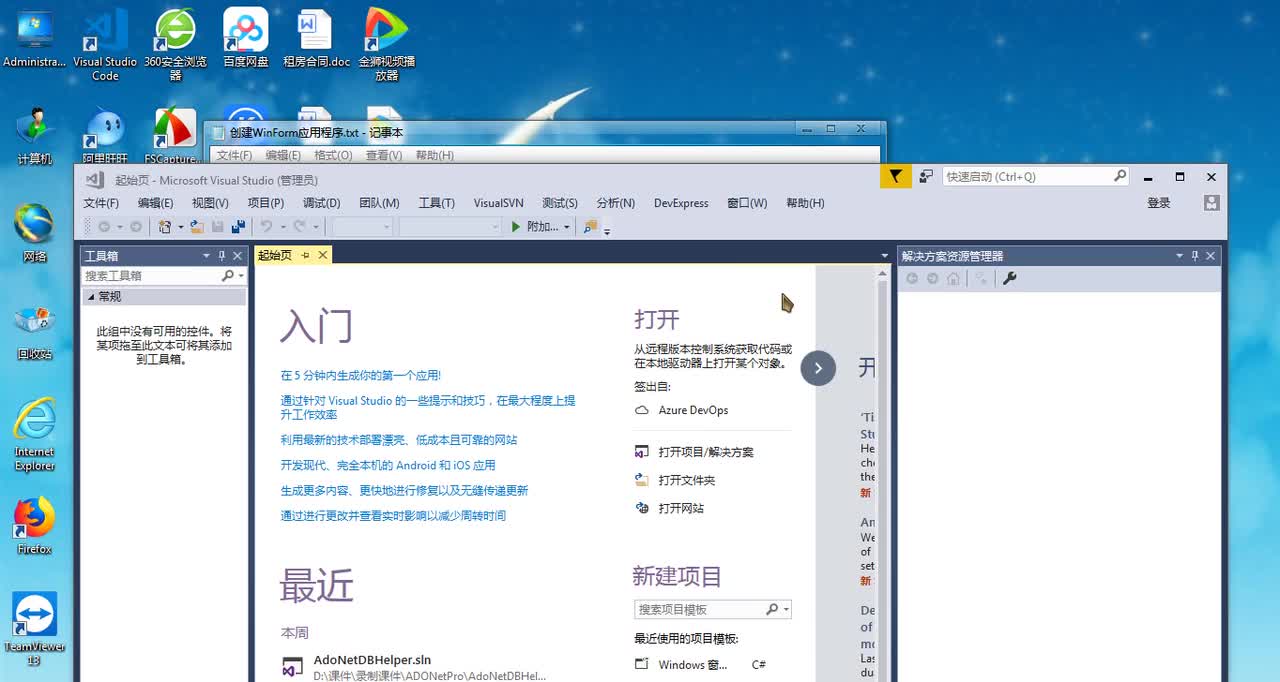Close the 起始页 tab
The width and height of the screenshot is (1280, 682).
point(323,255)
